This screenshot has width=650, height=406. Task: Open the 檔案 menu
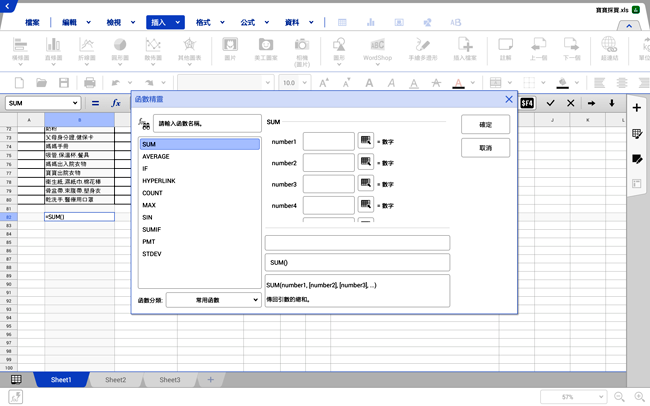click(x=32, y=22)
